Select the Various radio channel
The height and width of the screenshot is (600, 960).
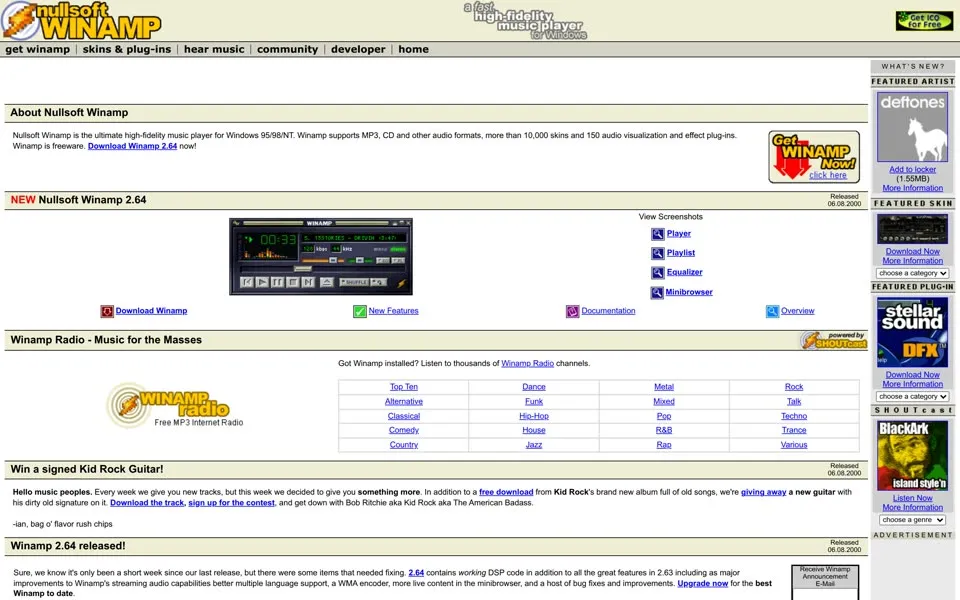[x=794, y=445]
